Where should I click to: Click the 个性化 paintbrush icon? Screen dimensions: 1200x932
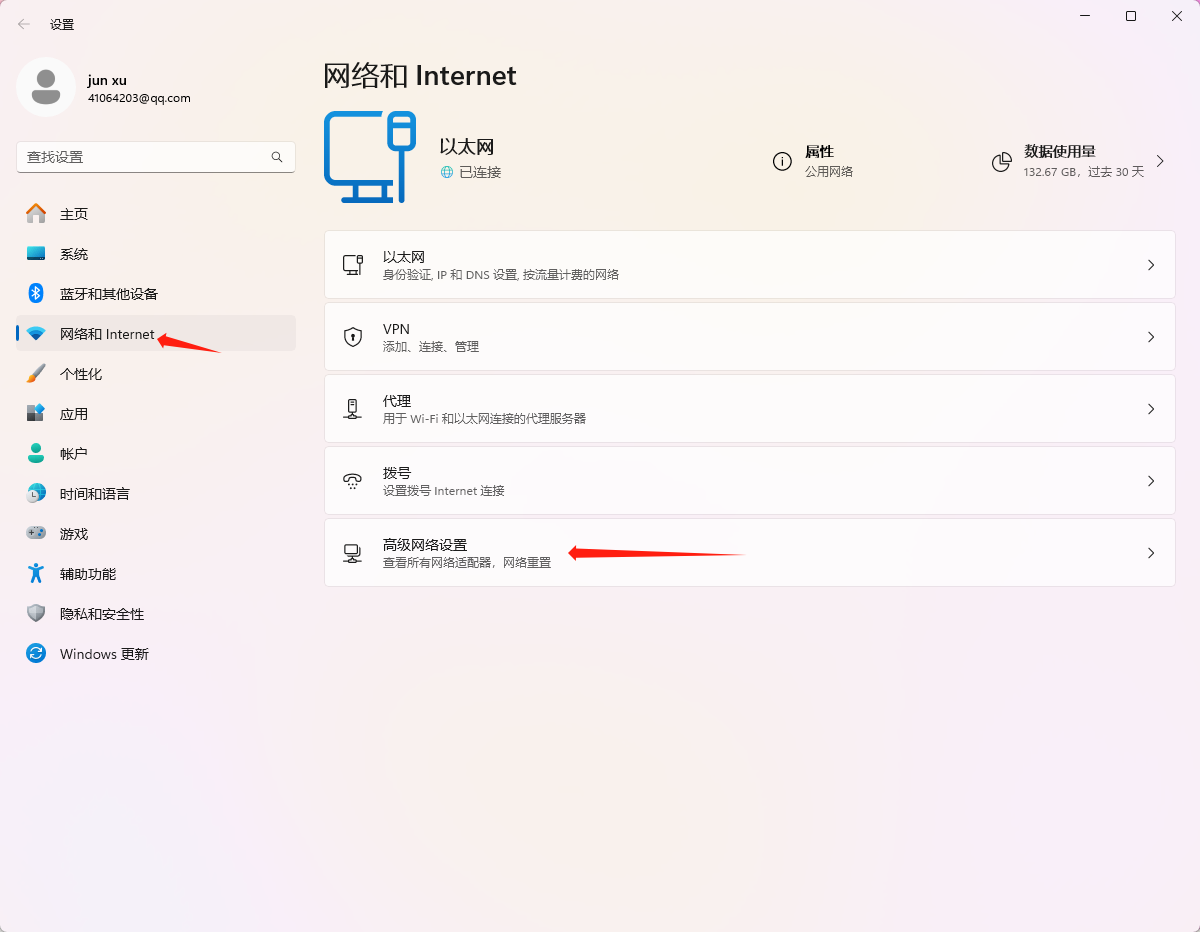(36, 373)
